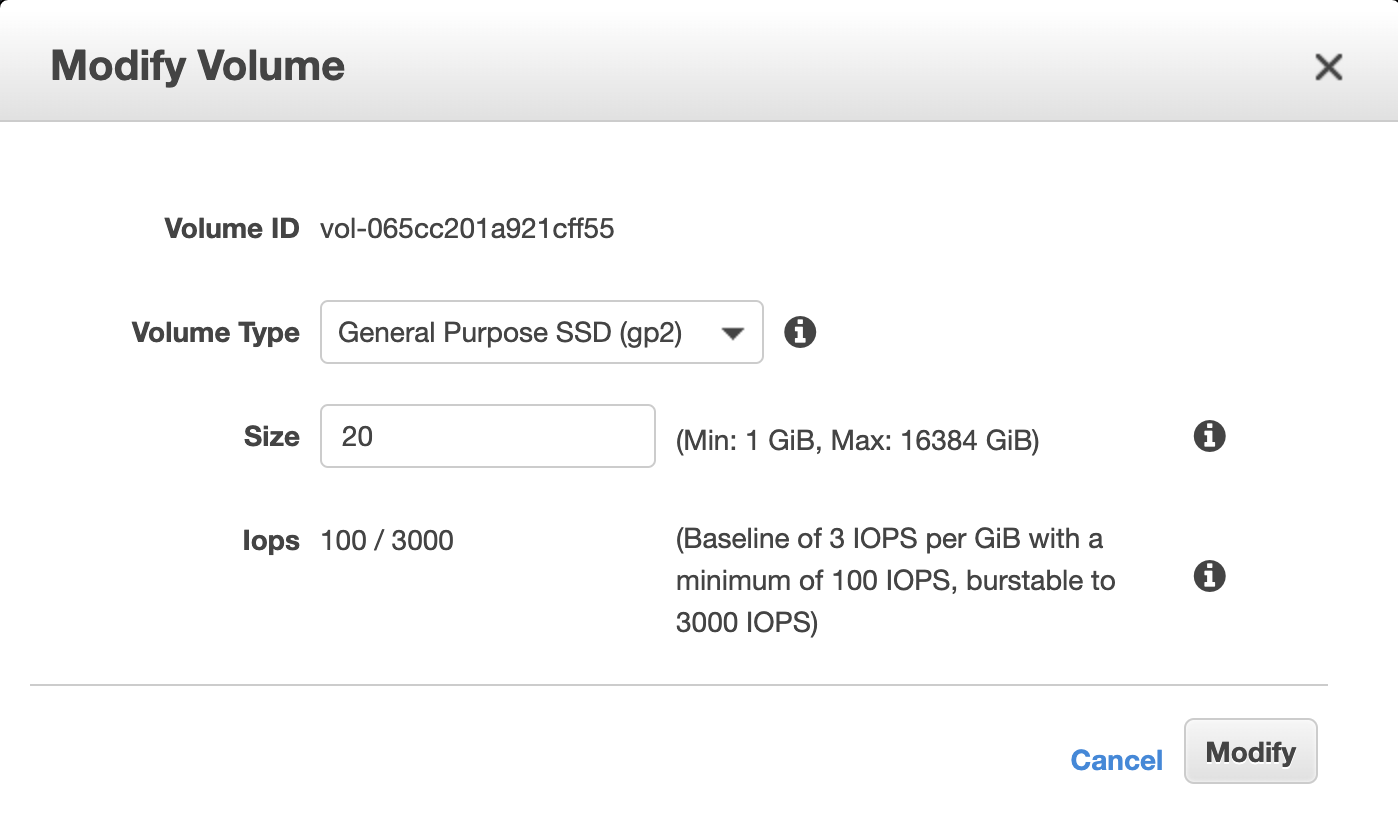Click the Modify button
1398x824 pixels.
click(1251, 752)
